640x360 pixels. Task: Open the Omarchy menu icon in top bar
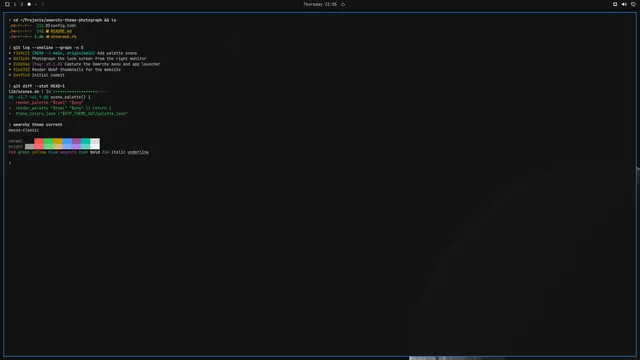pyautogui.click(x=7, y=4)
